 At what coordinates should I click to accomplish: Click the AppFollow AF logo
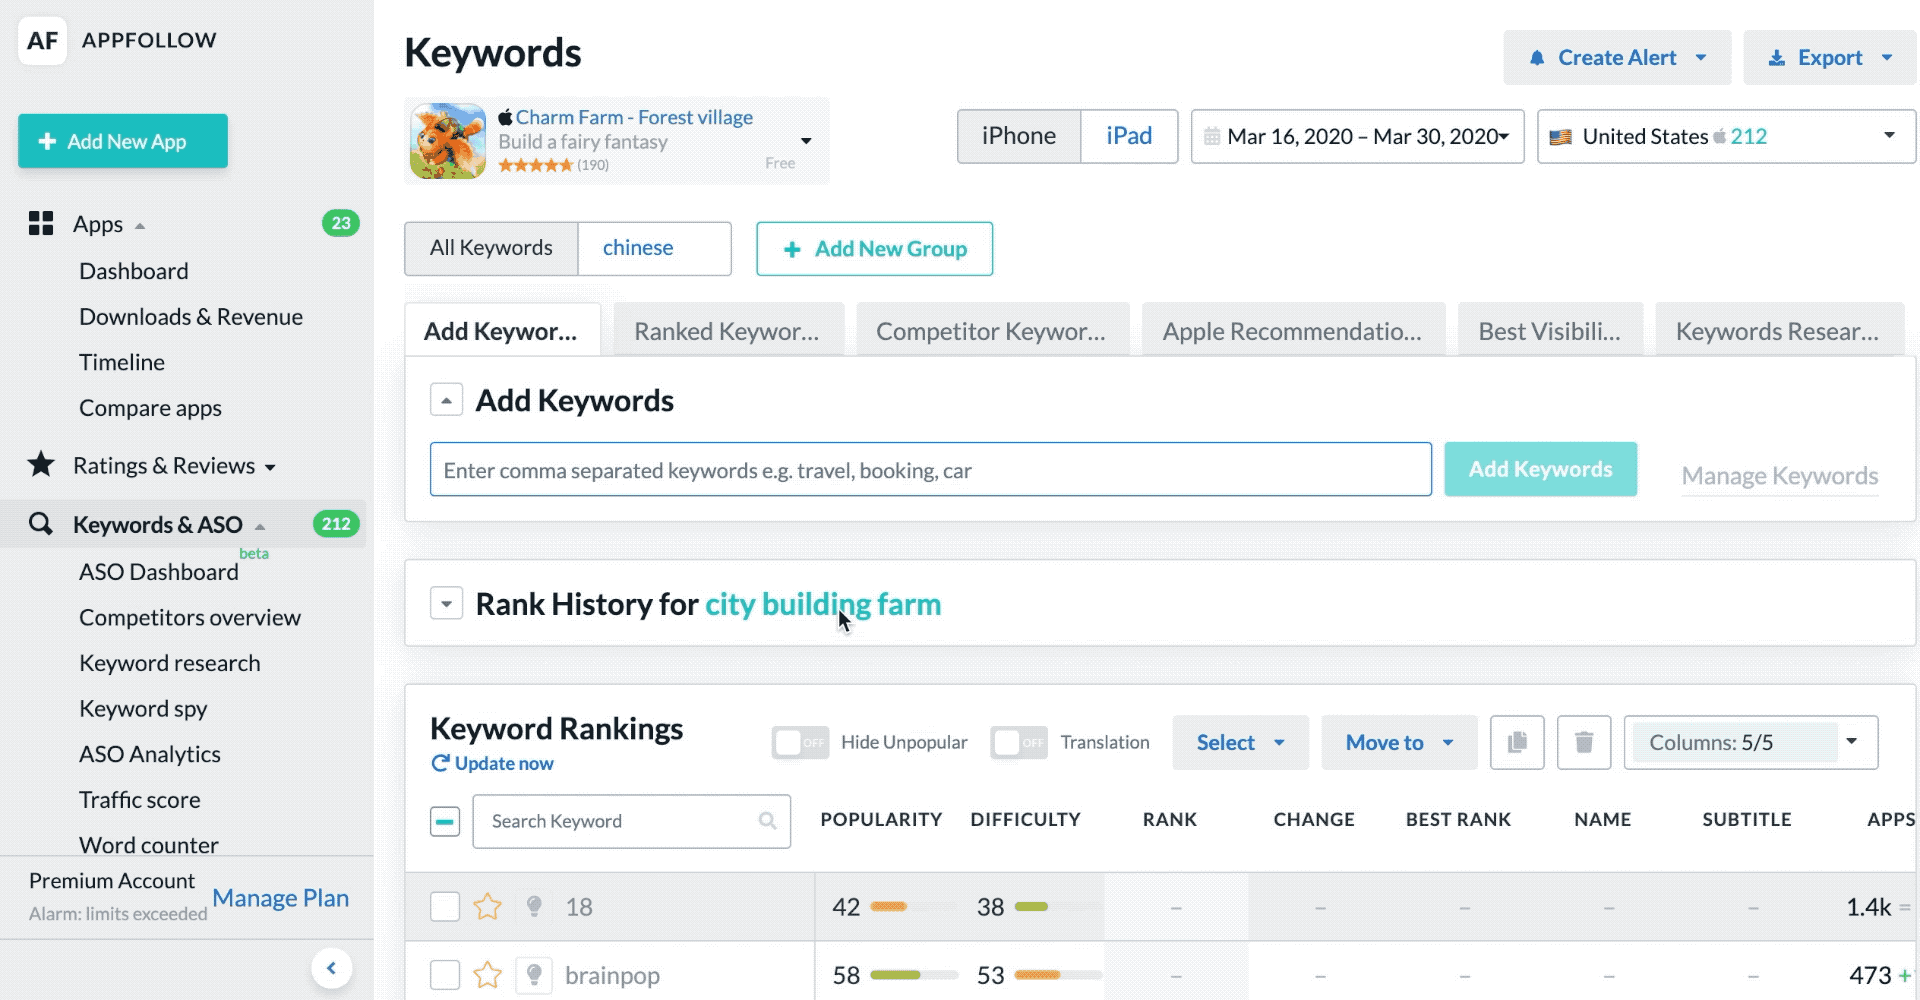click(42, 41)
